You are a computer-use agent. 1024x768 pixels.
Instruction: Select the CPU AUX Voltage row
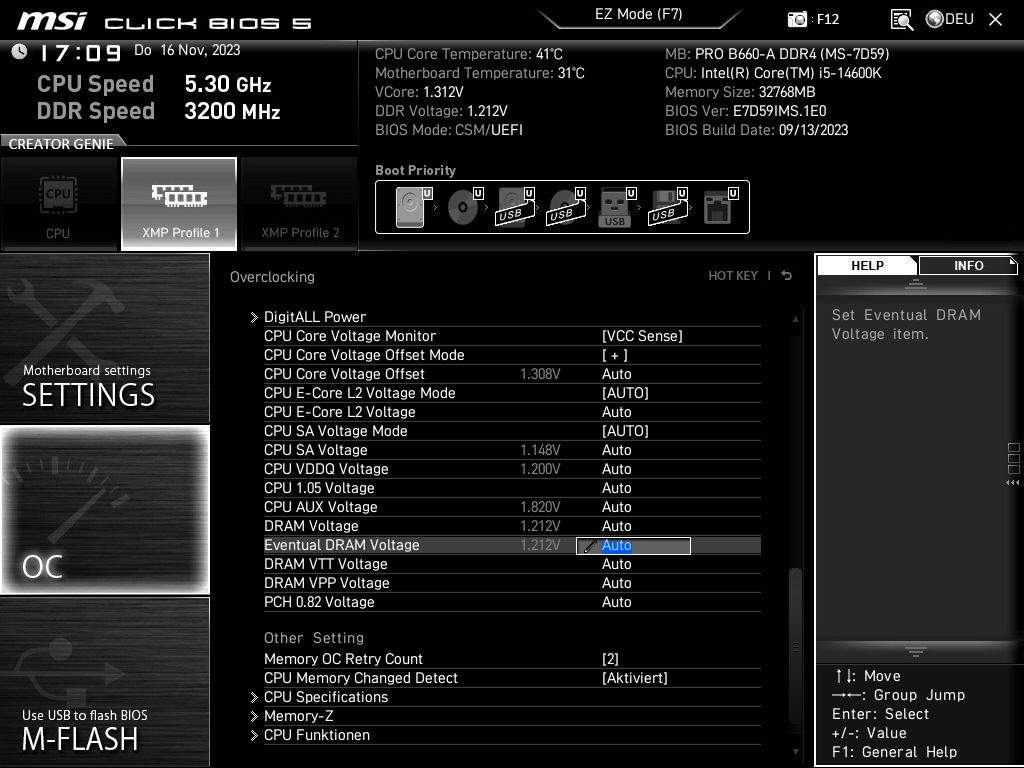(512, 507)
